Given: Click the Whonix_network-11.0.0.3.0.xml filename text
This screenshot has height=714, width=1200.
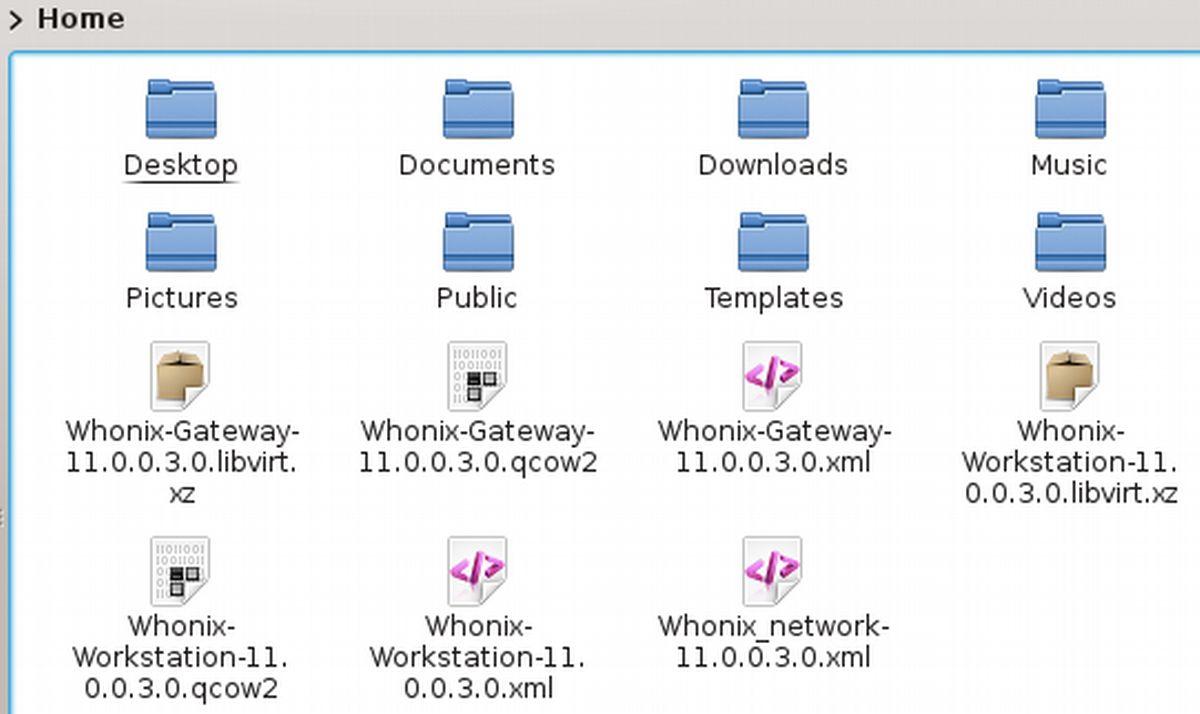Looking at the screenshot, I should click(773, 641).
